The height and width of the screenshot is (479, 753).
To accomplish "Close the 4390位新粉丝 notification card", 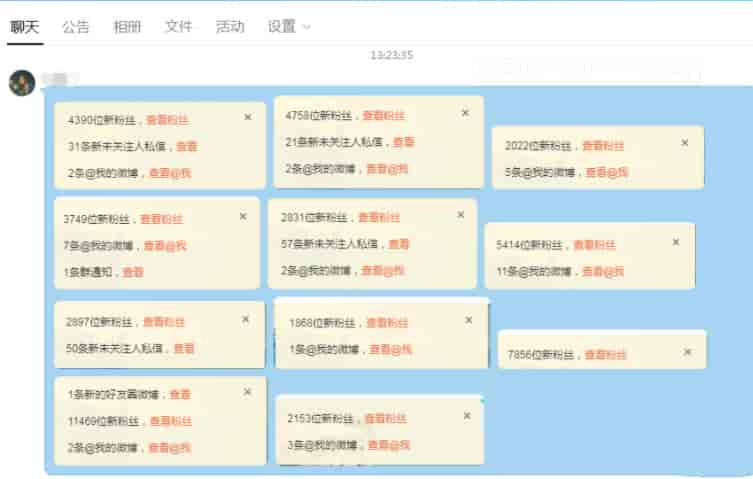I will (248, 117).
